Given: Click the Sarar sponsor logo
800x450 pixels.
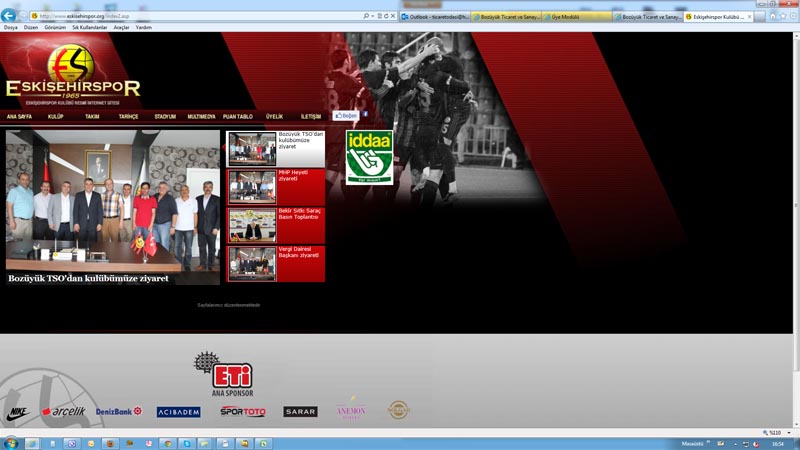Looking at the screenshot, I should pyautogui.click(x=300, y=411).
